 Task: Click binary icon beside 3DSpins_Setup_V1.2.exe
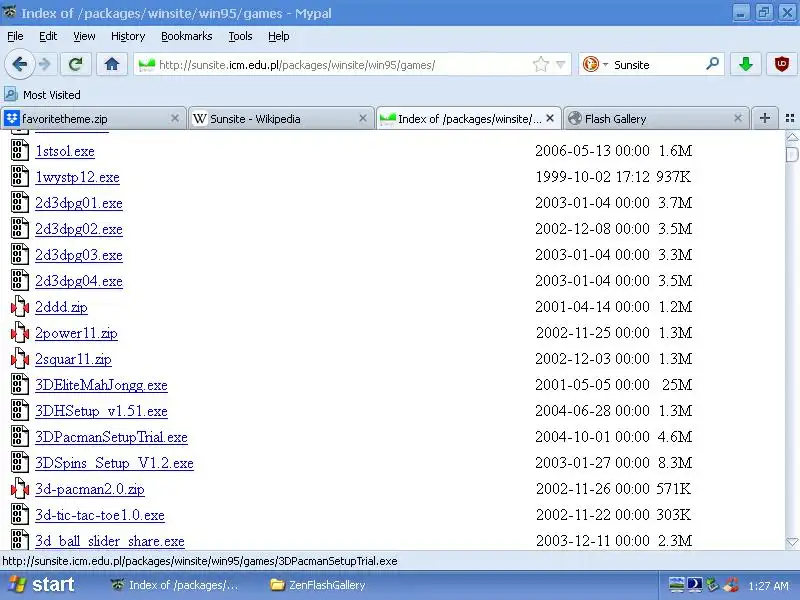20,463
